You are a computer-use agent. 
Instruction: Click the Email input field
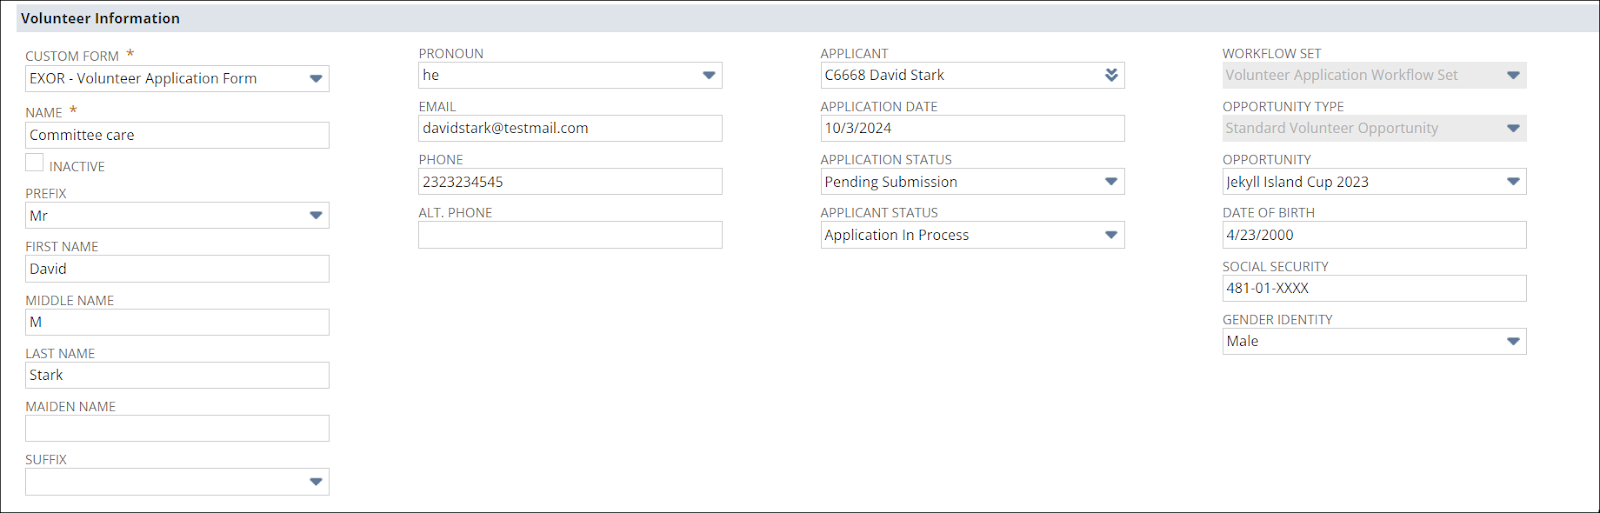point(570,128)
